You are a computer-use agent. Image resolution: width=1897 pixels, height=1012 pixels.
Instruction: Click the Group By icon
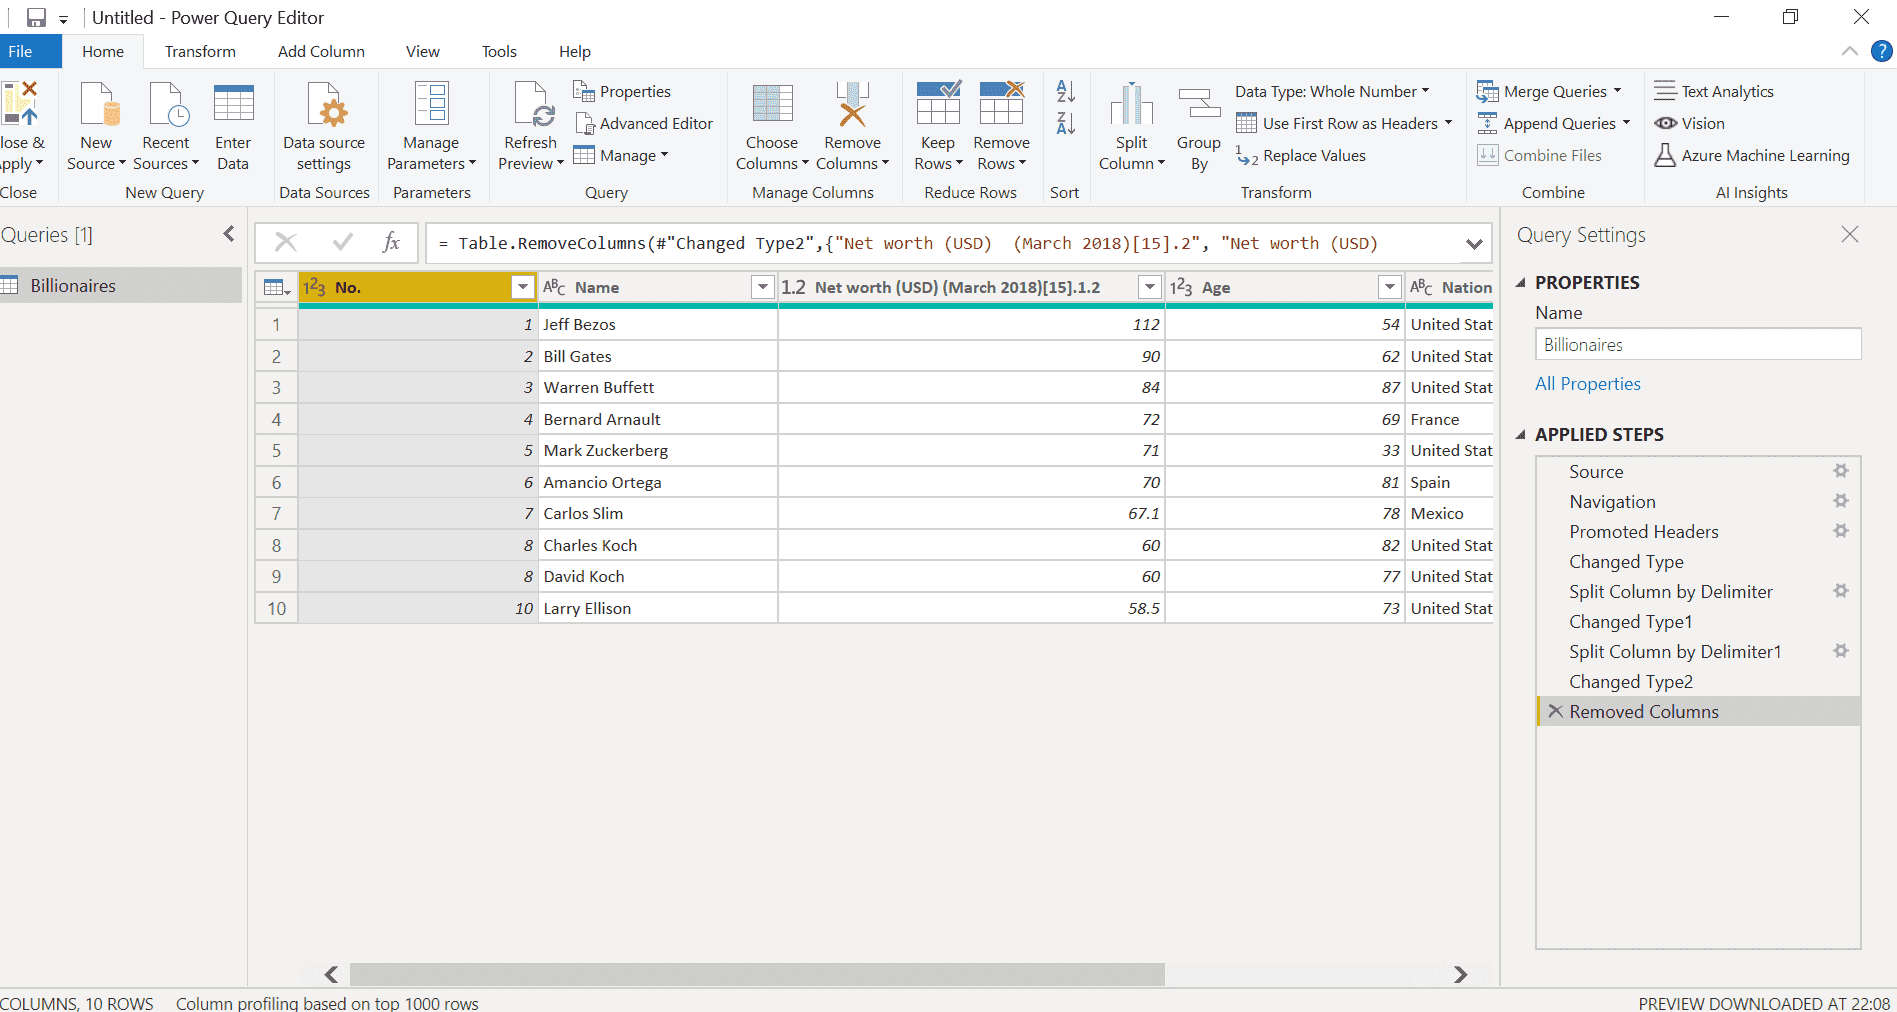(x=1199, y=105)
